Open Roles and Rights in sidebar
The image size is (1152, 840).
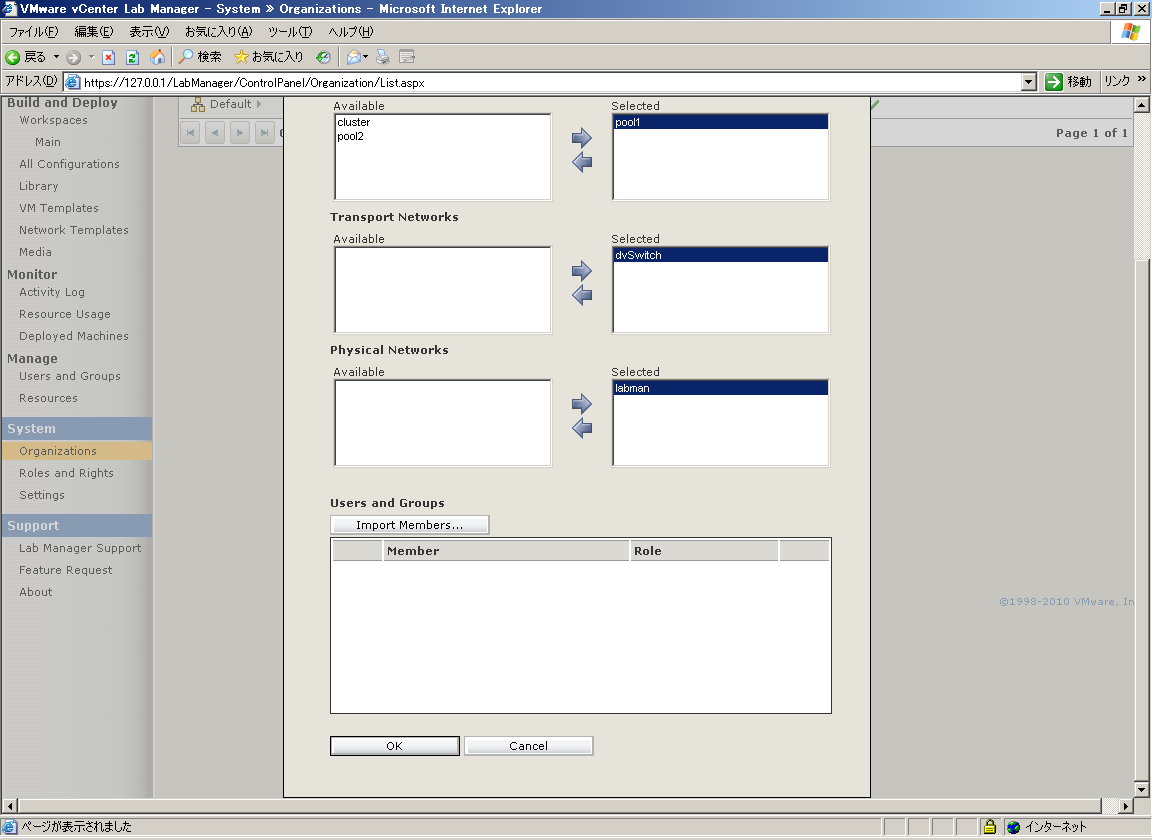pos(66,473)
